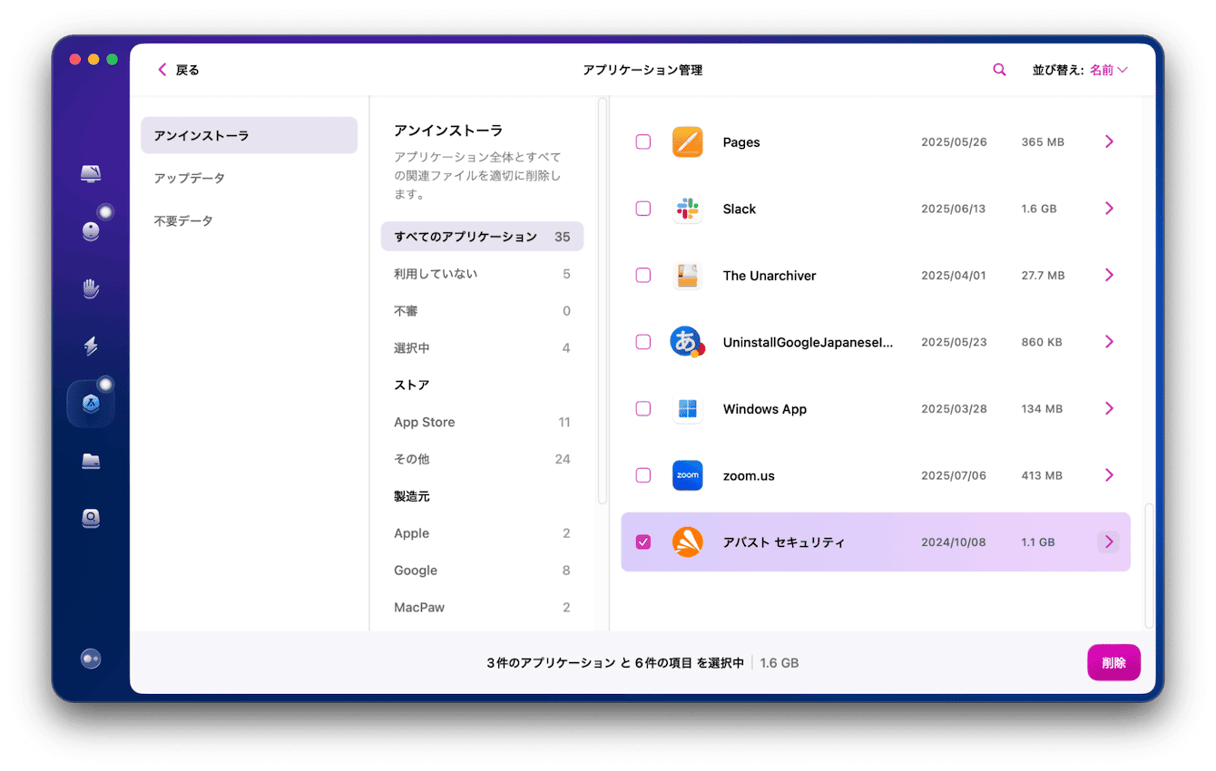Click the search magnifier icon
Image resolution: width=1216 pixels, height=771 pixels.
(x=999, y=70)
